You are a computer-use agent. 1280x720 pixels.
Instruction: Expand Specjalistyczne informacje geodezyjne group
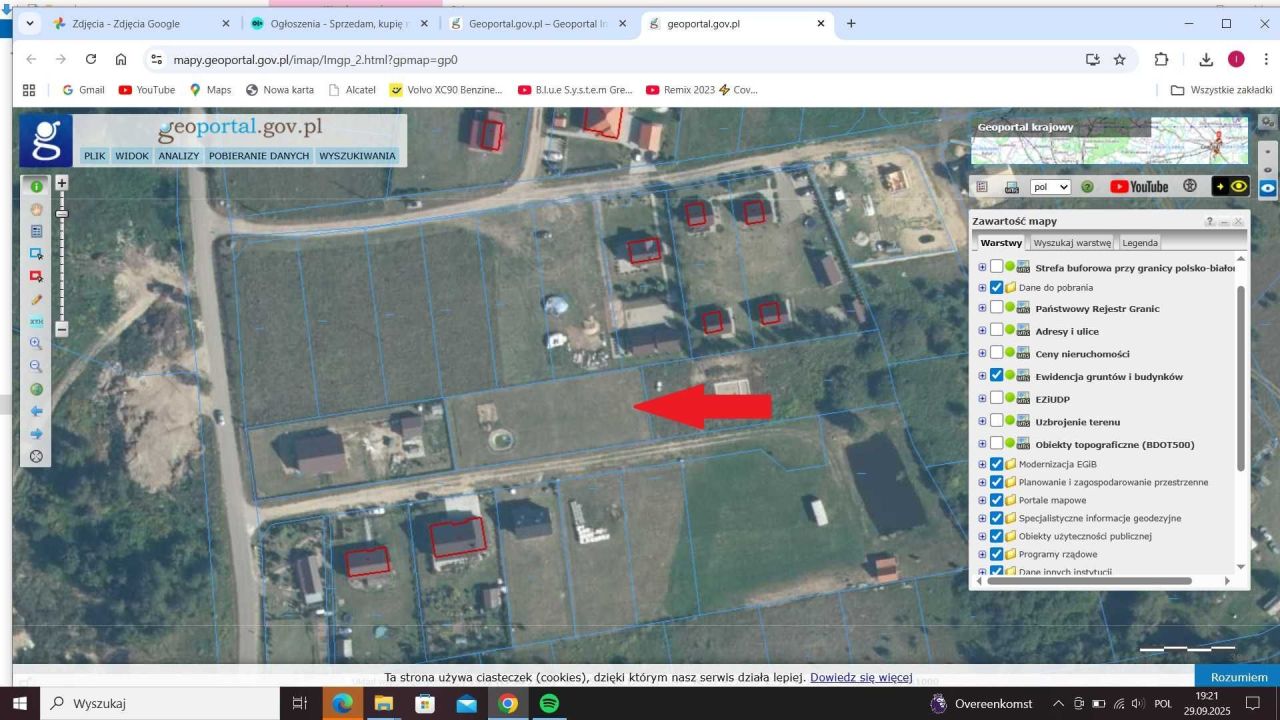982,518
